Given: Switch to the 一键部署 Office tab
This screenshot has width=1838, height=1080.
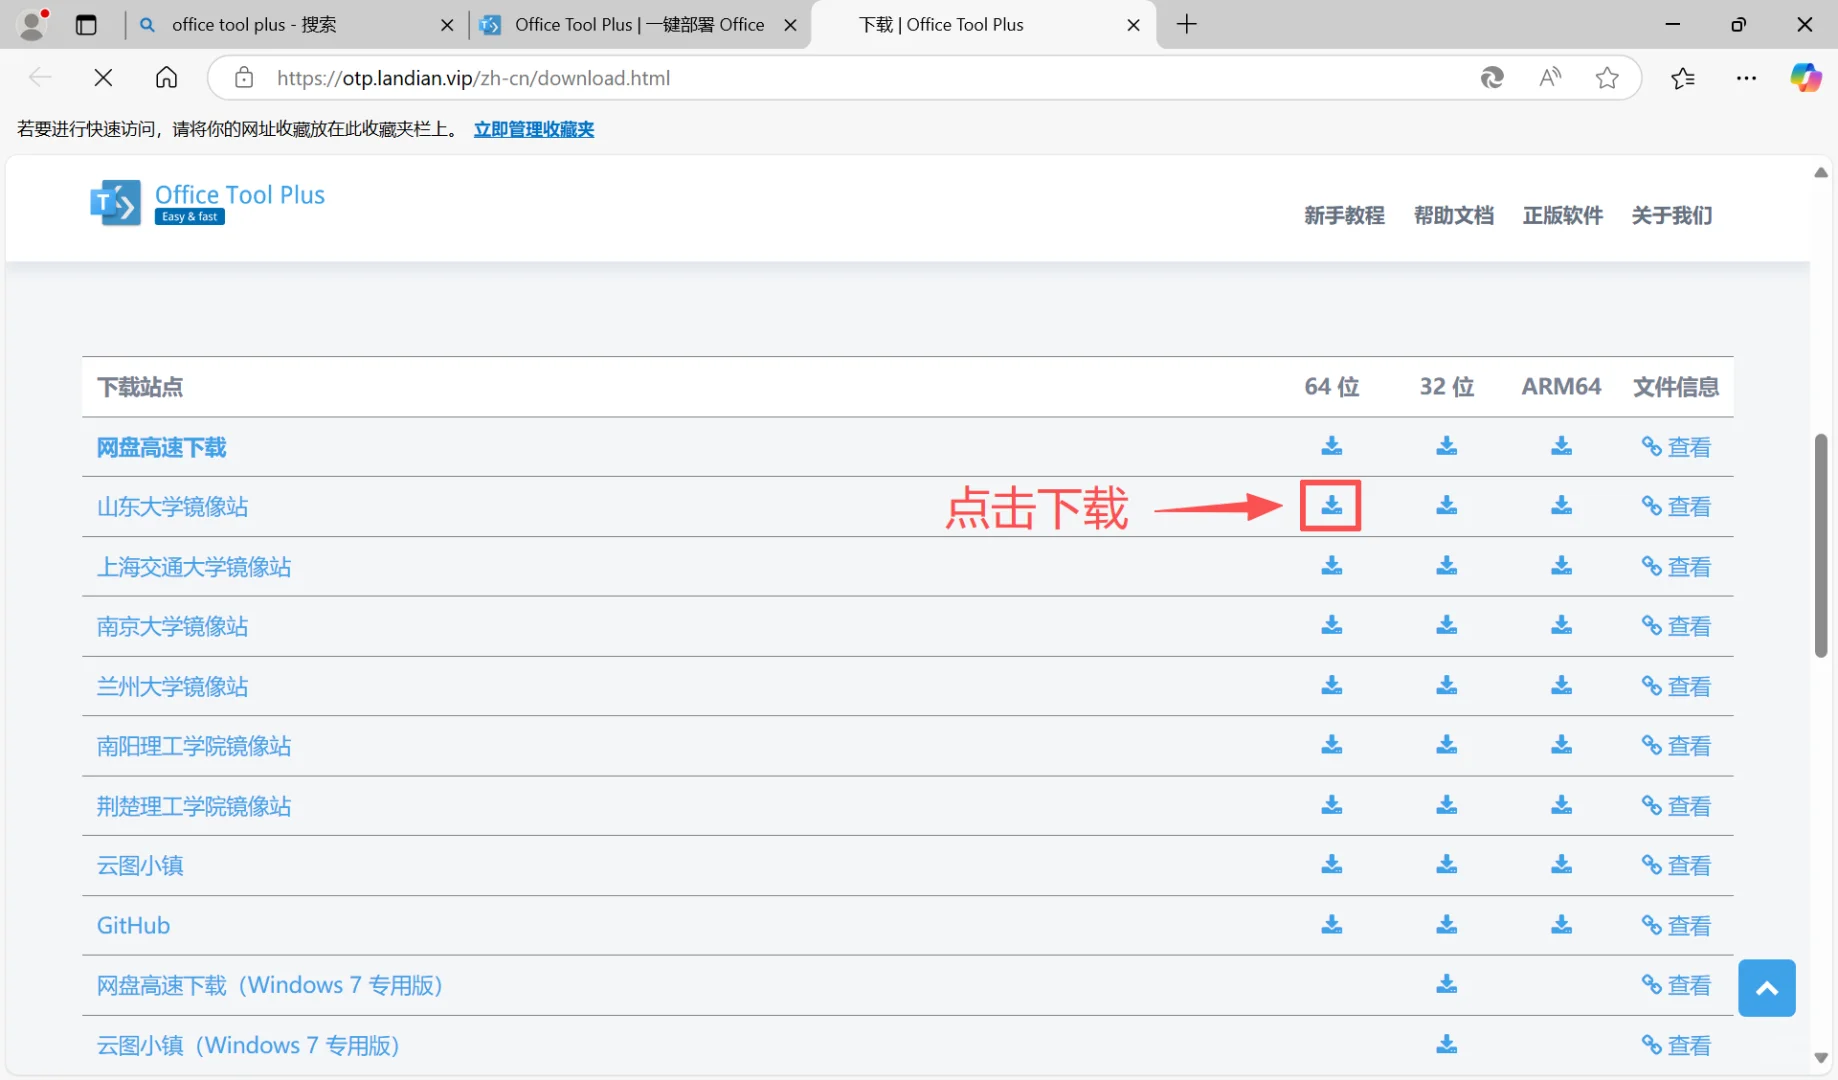Looking at the screenshot, I should point(637,24).
